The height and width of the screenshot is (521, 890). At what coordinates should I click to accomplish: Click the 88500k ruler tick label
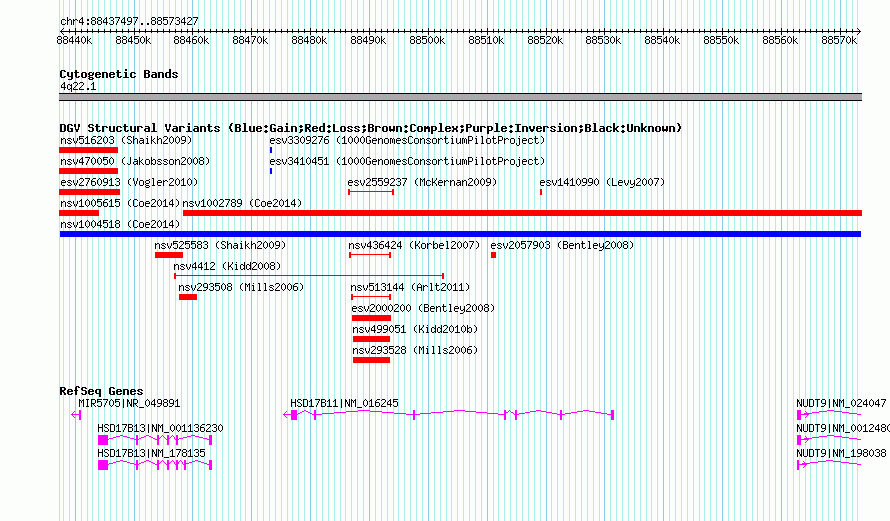coord(427,41)
